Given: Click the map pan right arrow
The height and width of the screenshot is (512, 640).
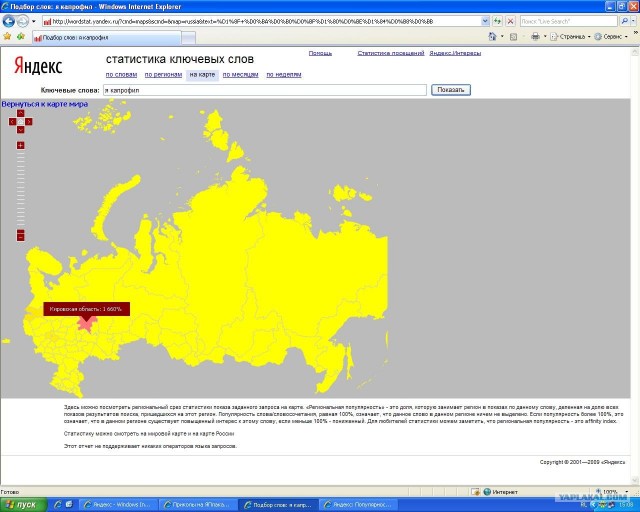Looking at the screenshot, I should [x=29, y=121].
